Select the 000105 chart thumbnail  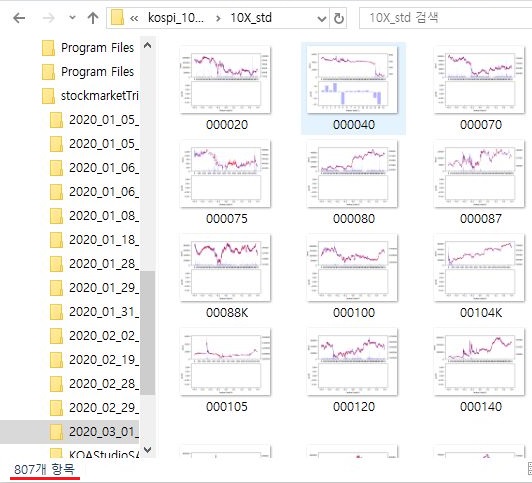click(225, 362)
